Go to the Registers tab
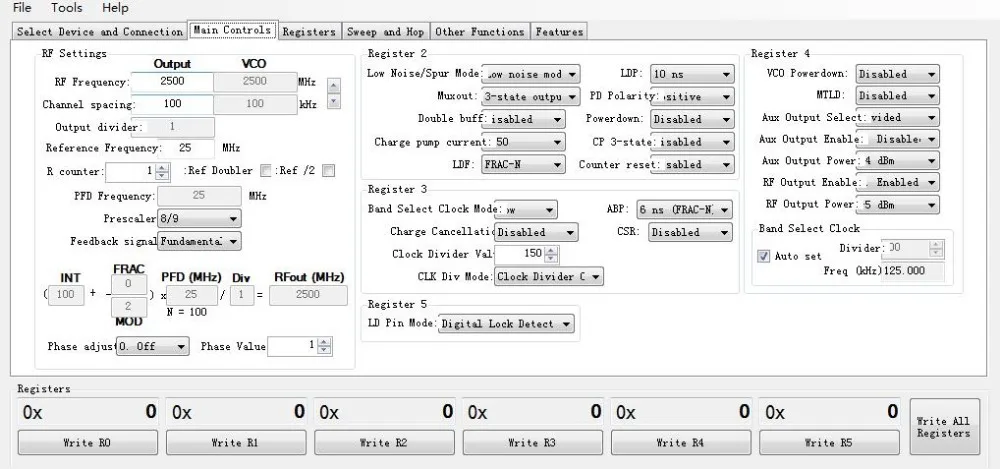This screenshot has height=469, width=1000. click(x=309, y=32)
